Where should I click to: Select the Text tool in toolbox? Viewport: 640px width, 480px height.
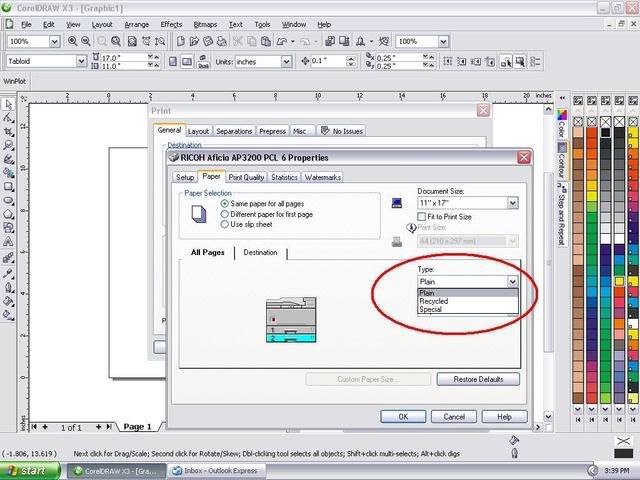[8, 242]
